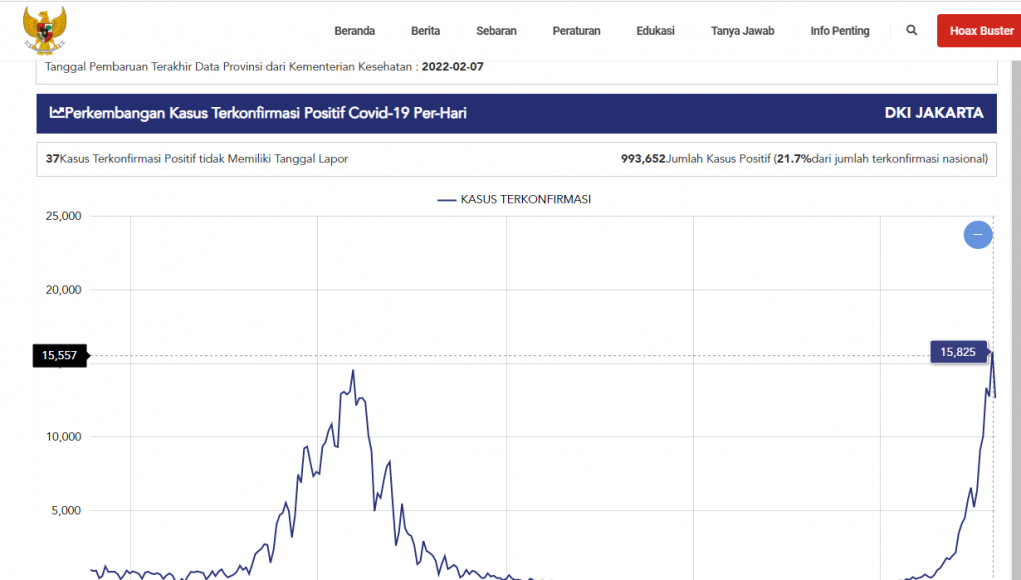Open the Peraturan navigation item
The height and width of the screenshot is (580, 1021).
576,31
